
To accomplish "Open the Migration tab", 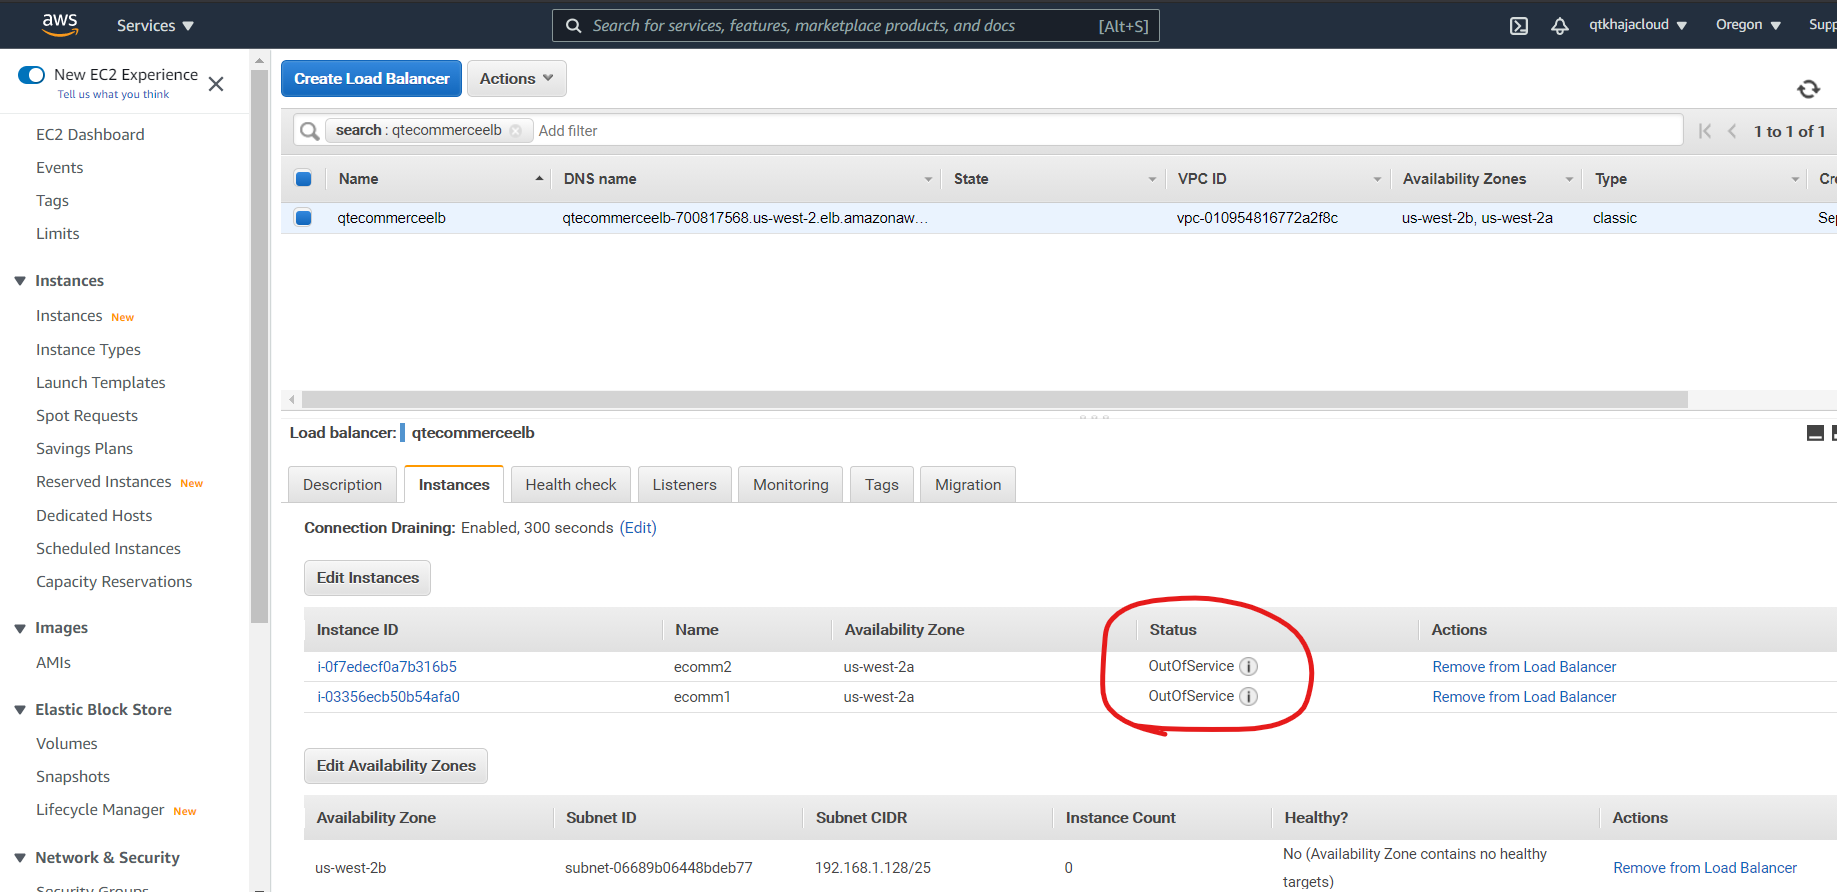I will click(x=968, y=485).
